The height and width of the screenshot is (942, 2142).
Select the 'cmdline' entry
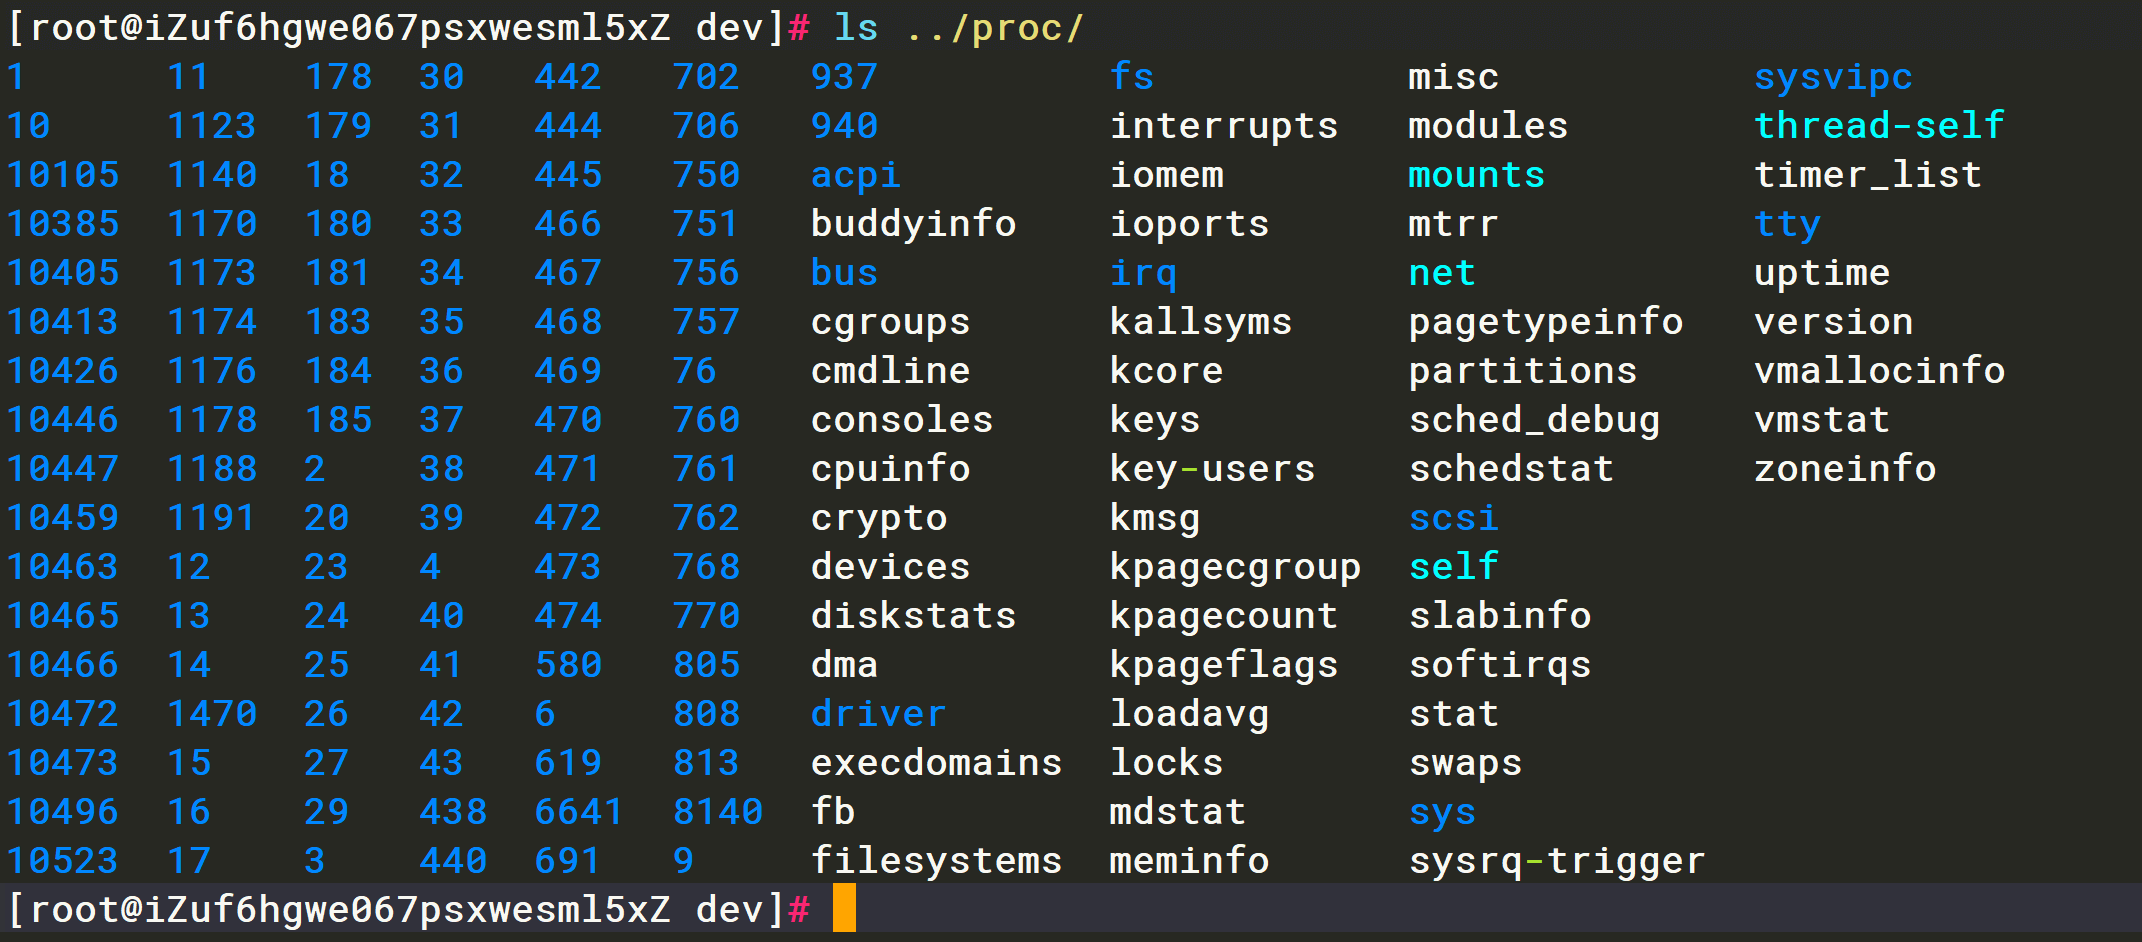890,370
